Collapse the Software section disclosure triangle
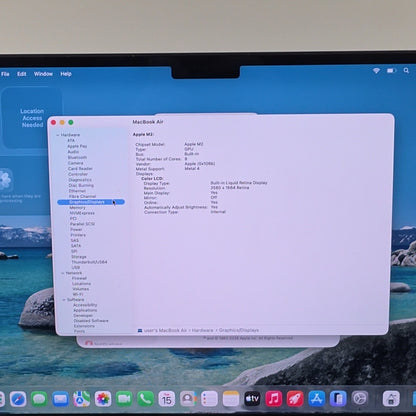The image size is (416, 416). [x=64, y=300]
